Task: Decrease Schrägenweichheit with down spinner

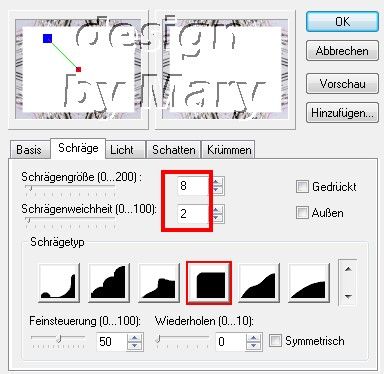Action: coord(217,218)
